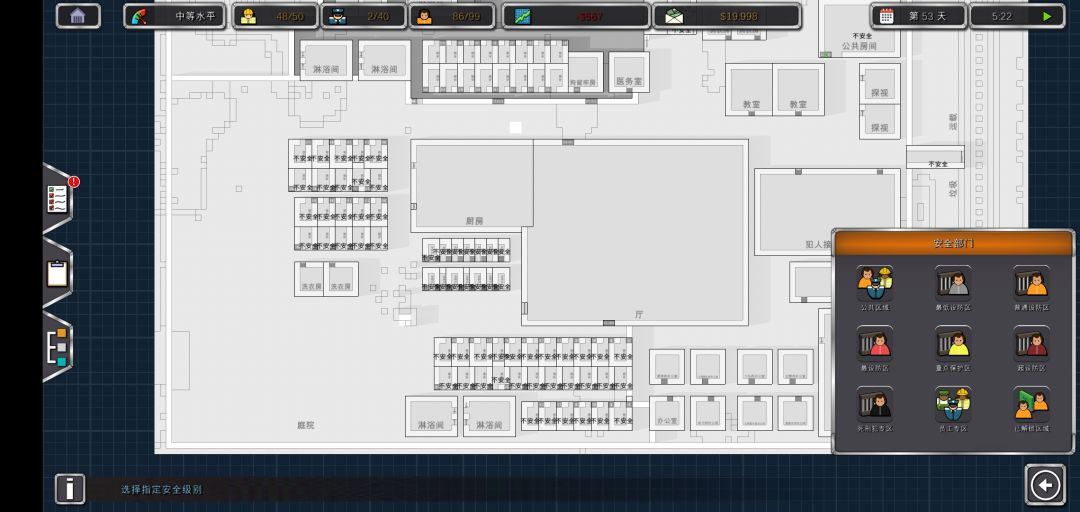Viewport: 1080px width, 512px height.
Task: Select the bottom-left 淋浴间 shower room
Action: tap(431, 416)
